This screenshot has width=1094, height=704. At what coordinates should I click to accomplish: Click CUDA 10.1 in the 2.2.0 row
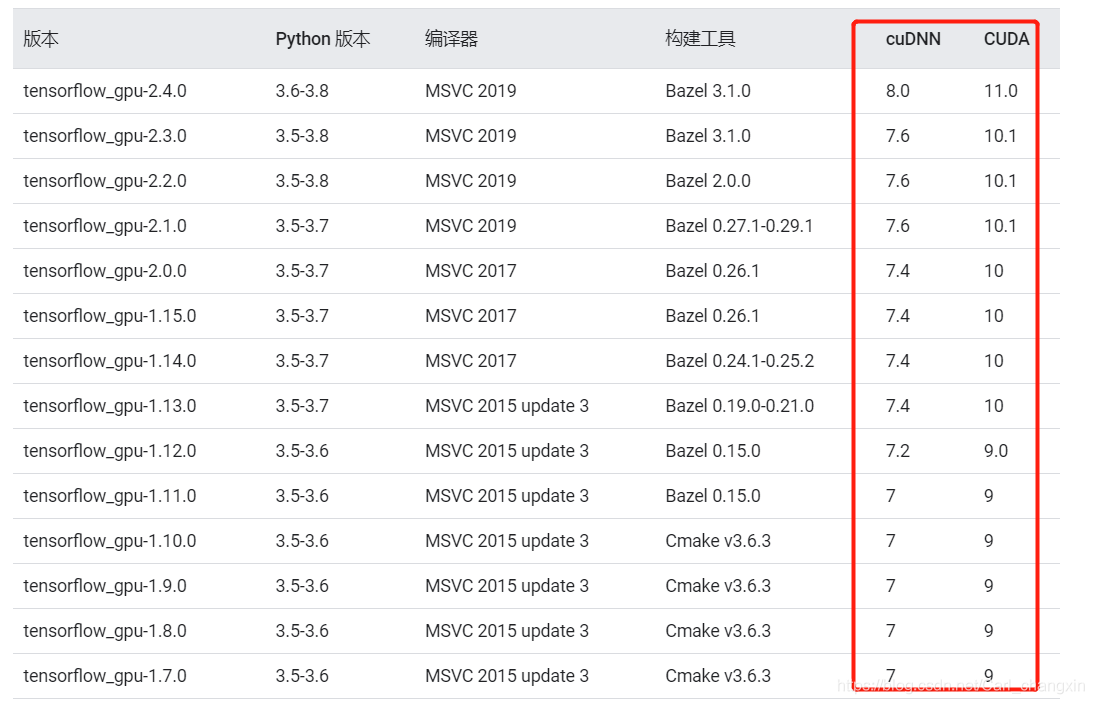point(1000,181)
